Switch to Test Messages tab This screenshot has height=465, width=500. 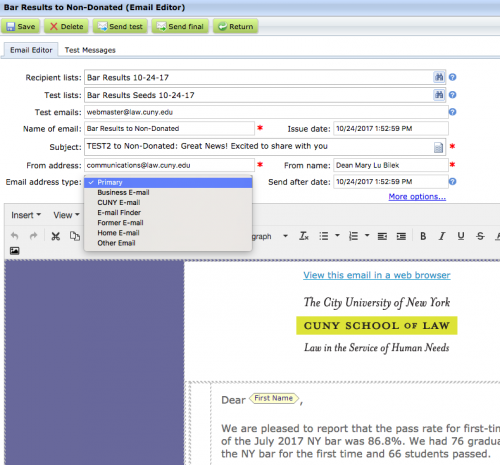(90, 50)
